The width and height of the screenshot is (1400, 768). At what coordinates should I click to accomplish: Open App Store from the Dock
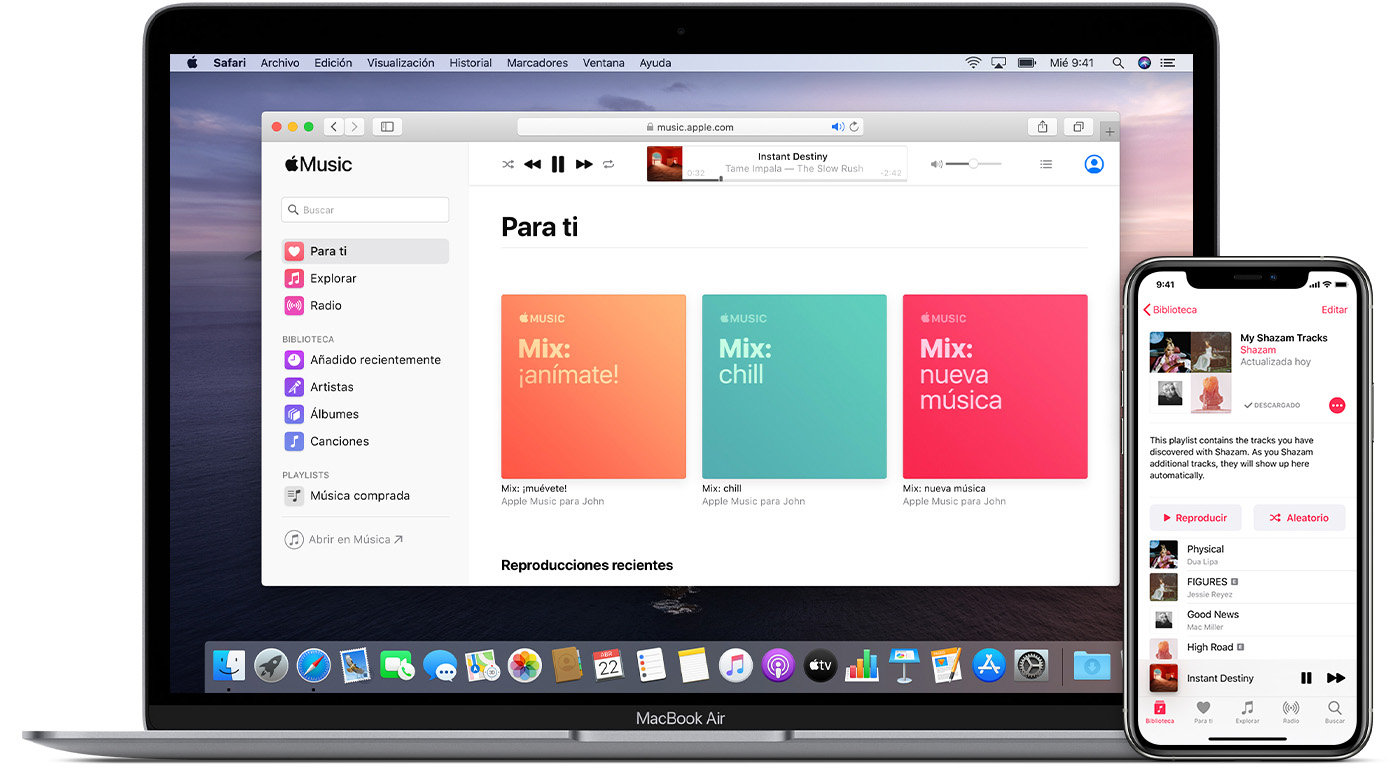coord(988,665)
